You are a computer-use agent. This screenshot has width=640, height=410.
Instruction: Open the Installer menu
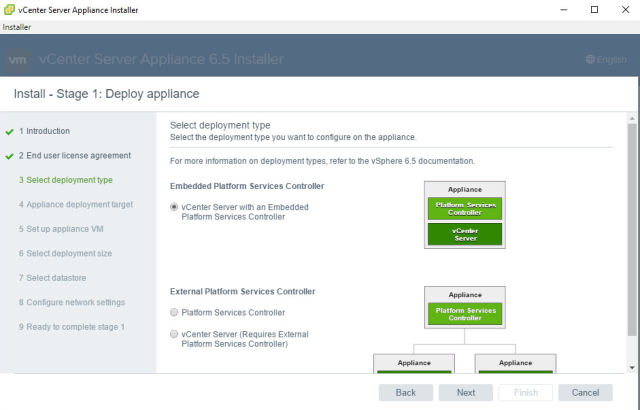pyautogui.click(x=17, y=27)
